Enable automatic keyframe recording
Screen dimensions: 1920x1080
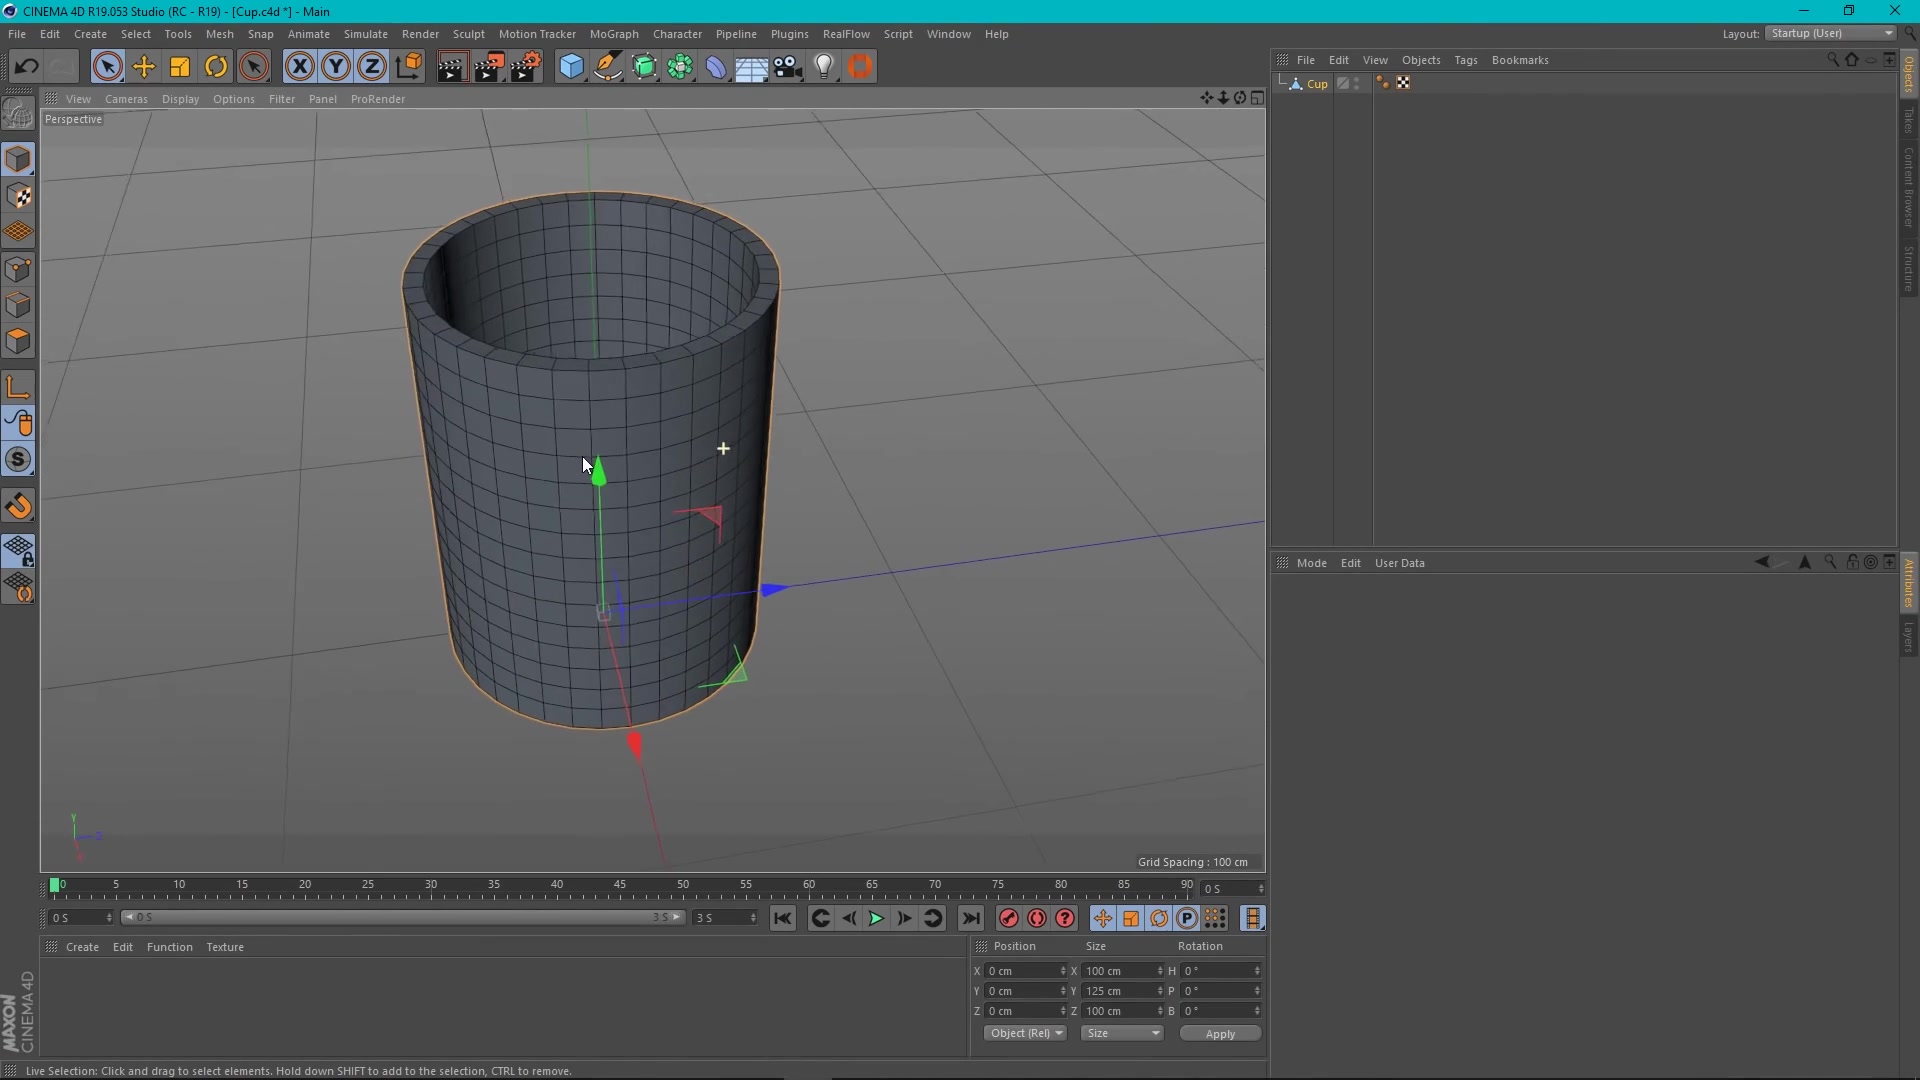(1036, 918)
